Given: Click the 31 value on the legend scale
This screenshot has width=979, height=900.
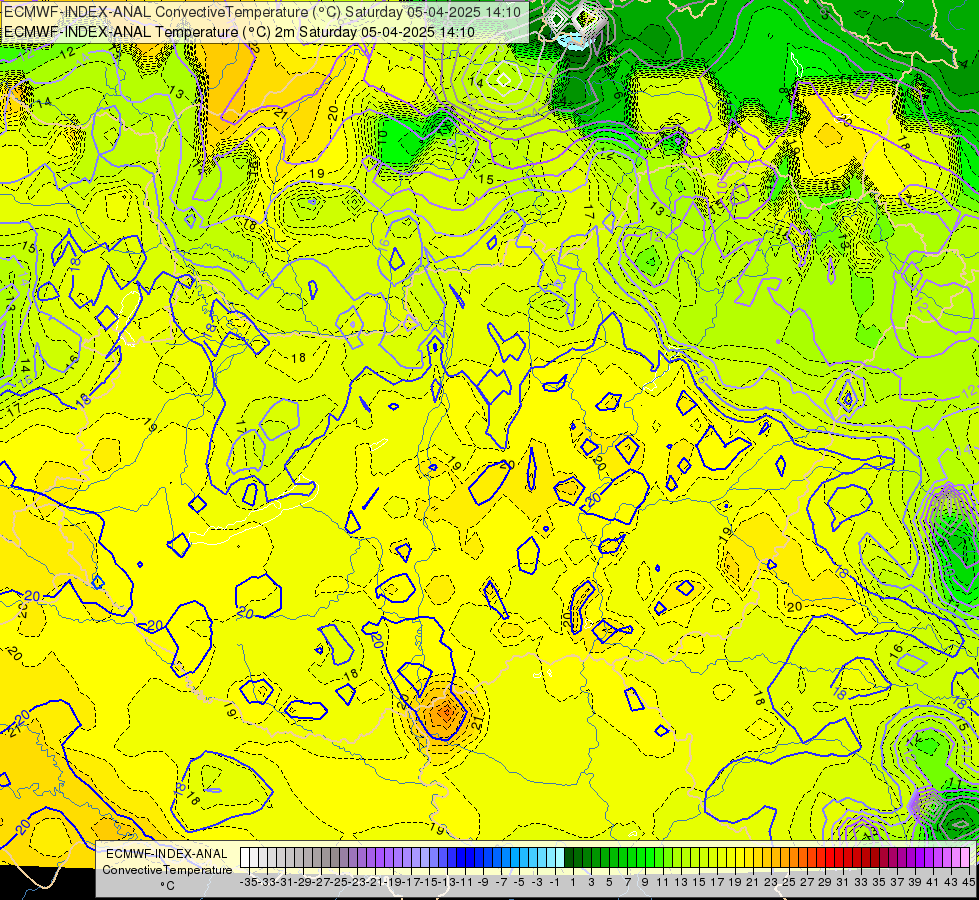Looking at the screenshot, I should [842, 883].
